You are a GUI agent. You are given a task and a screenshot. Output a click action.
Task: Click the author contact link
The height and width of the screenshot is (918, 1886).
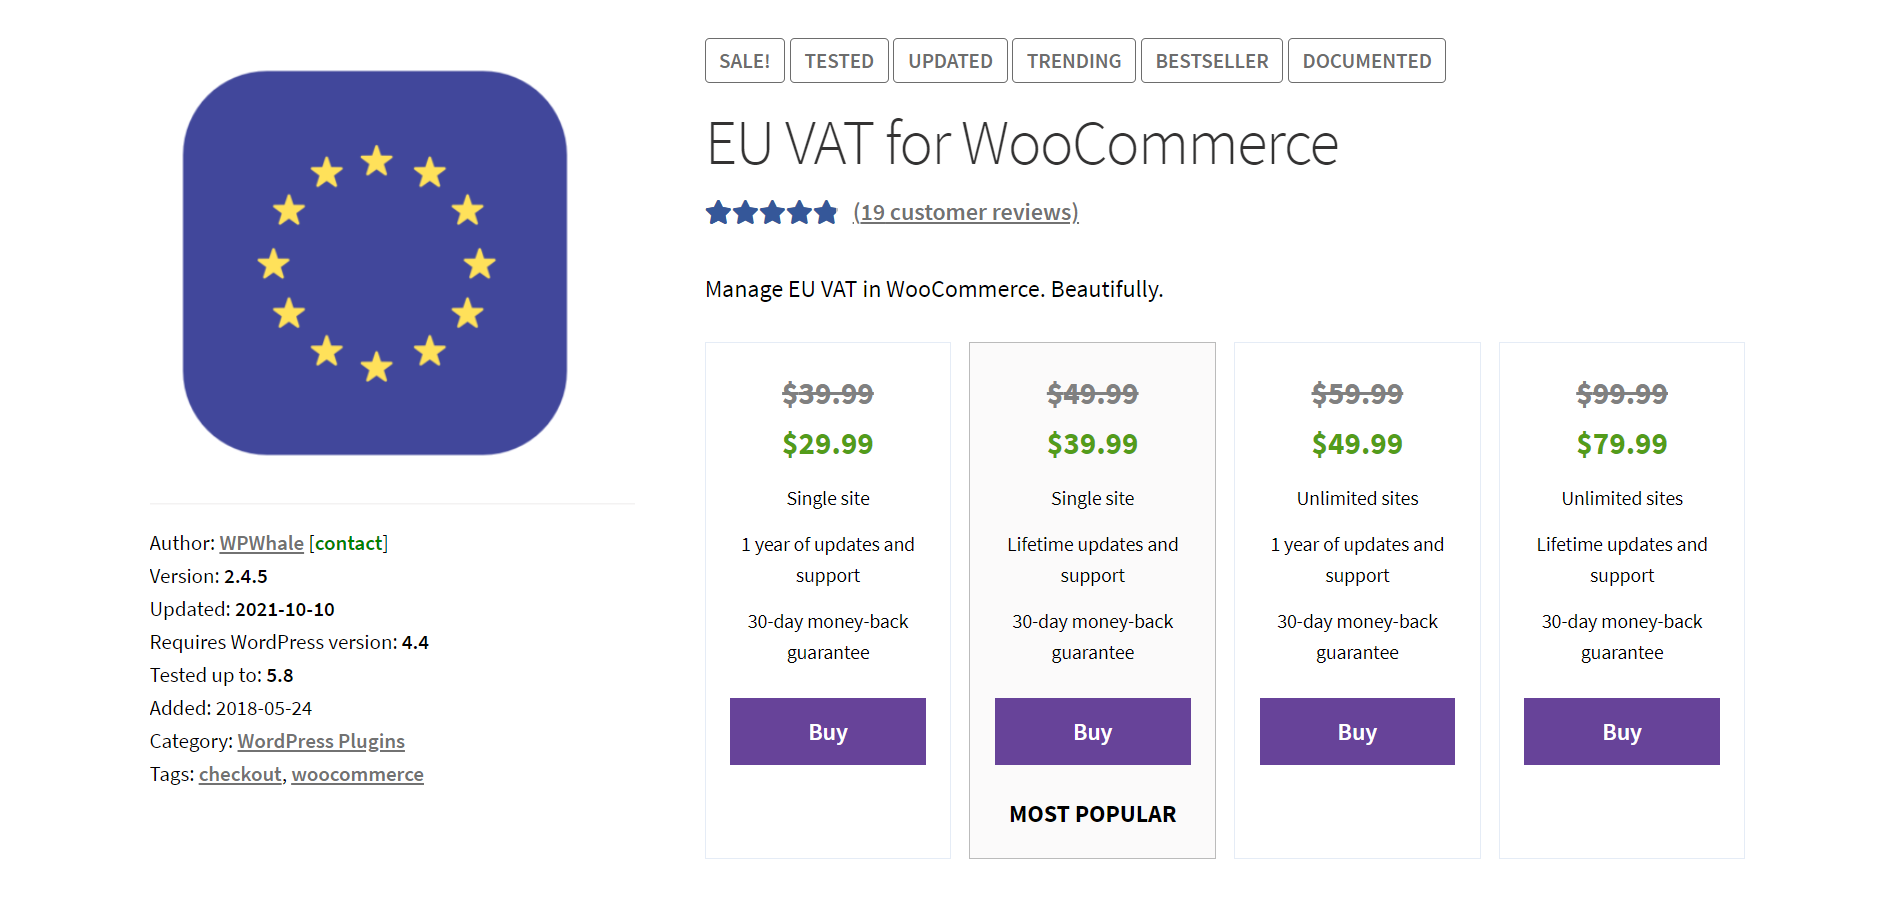pos(349,543)
